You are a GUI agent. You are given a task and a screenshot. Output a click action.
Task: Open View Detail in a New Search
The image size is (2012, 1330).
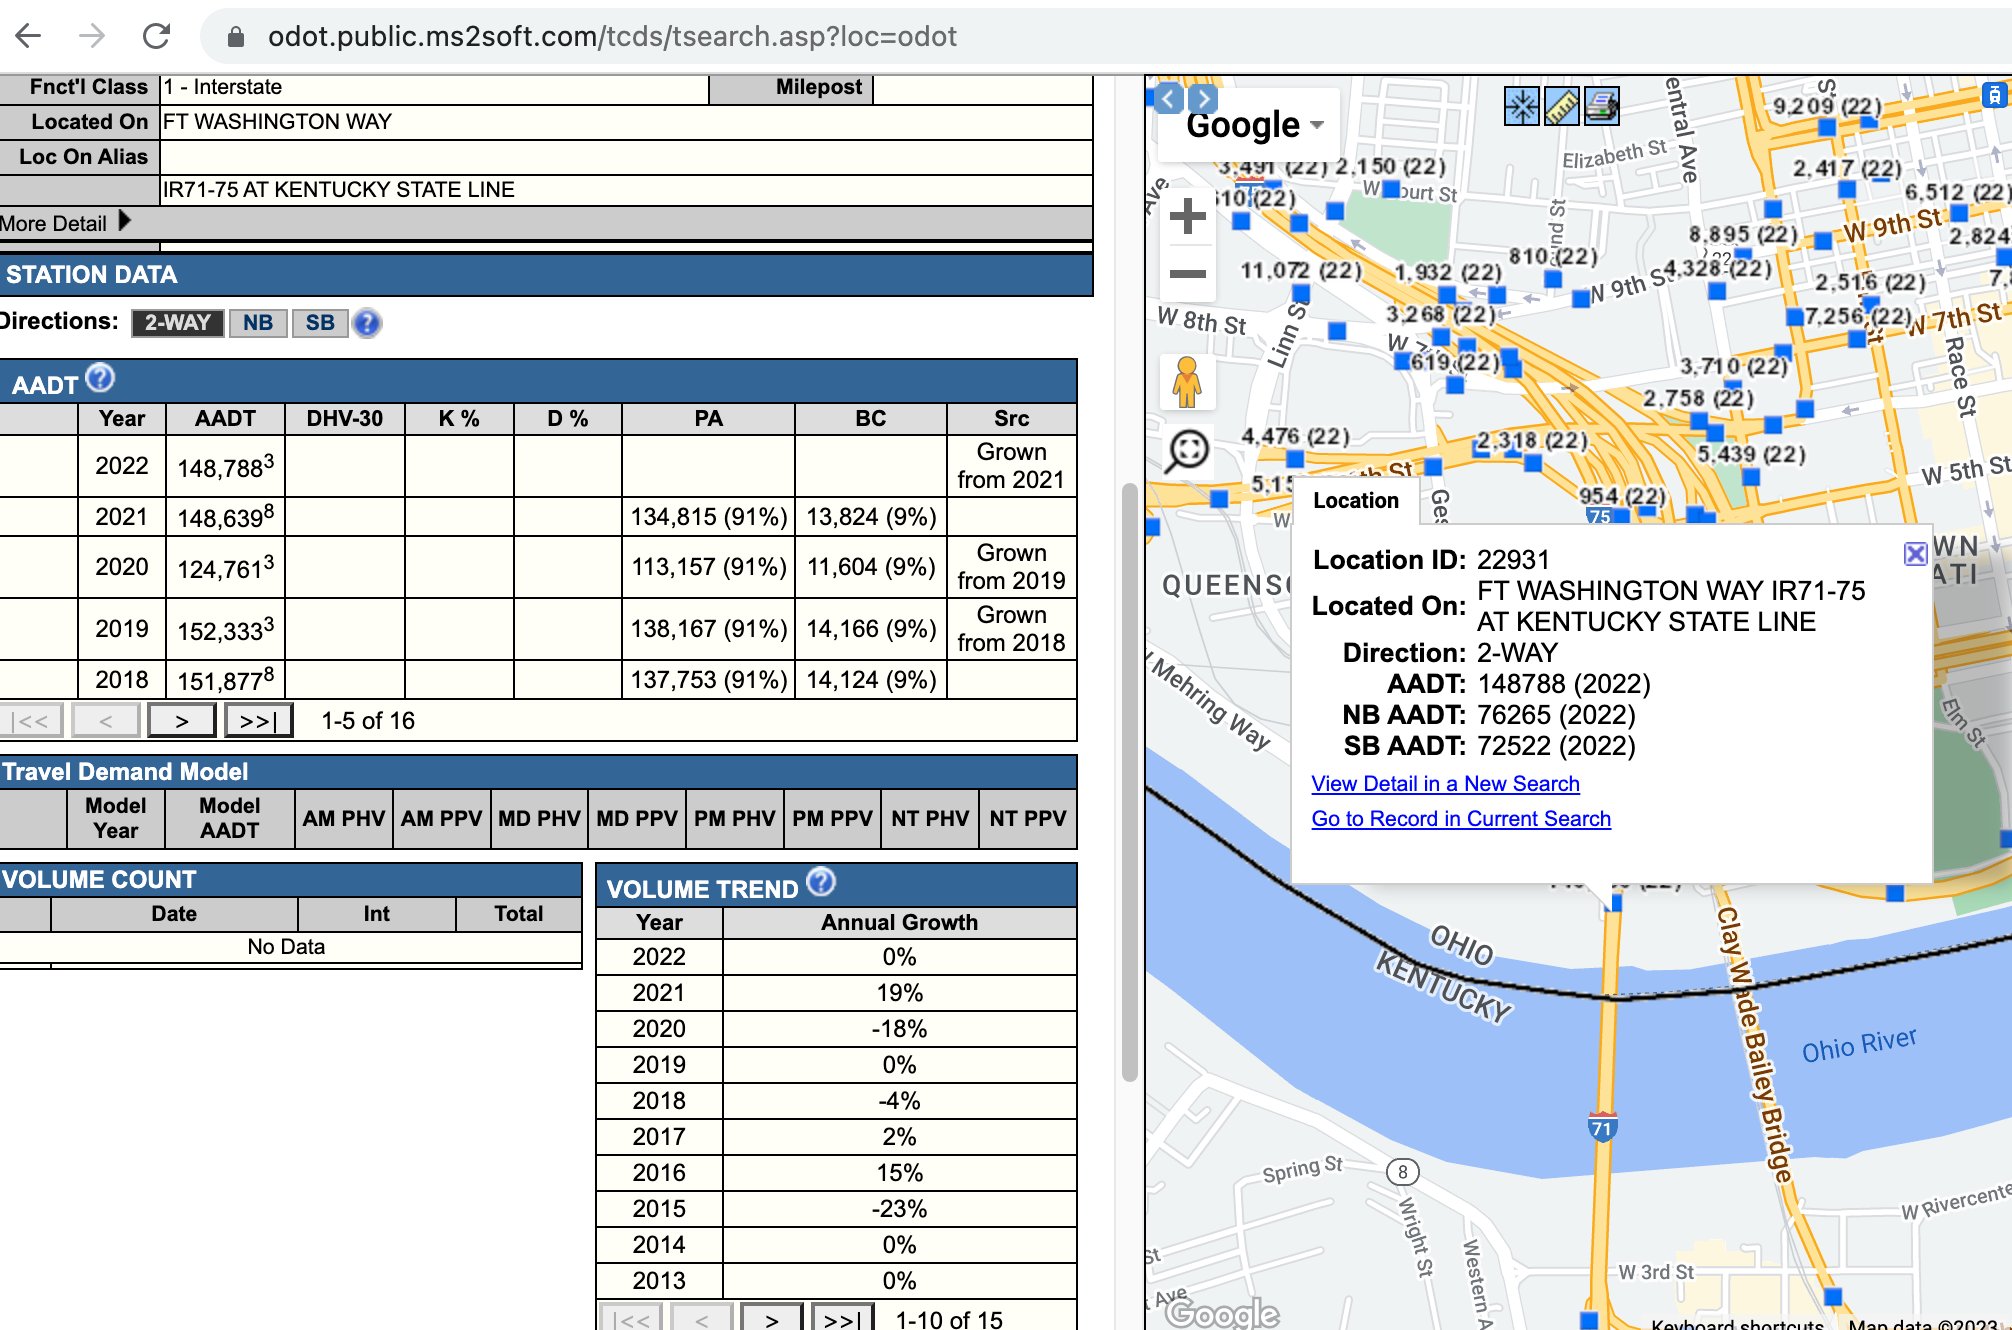pyautogui.click(x=1444, y=783)
